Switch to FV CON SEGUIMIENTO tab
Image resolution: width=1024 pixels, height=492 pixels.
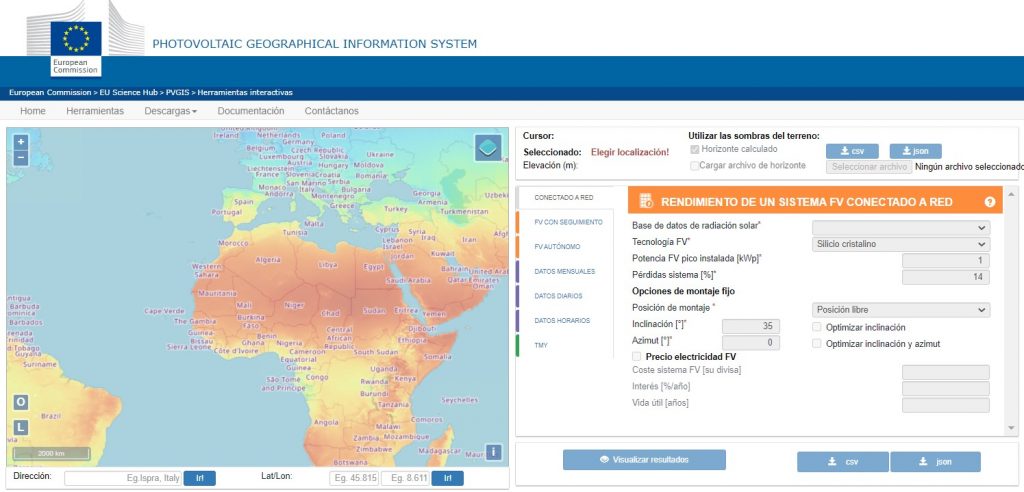point(568,222)
